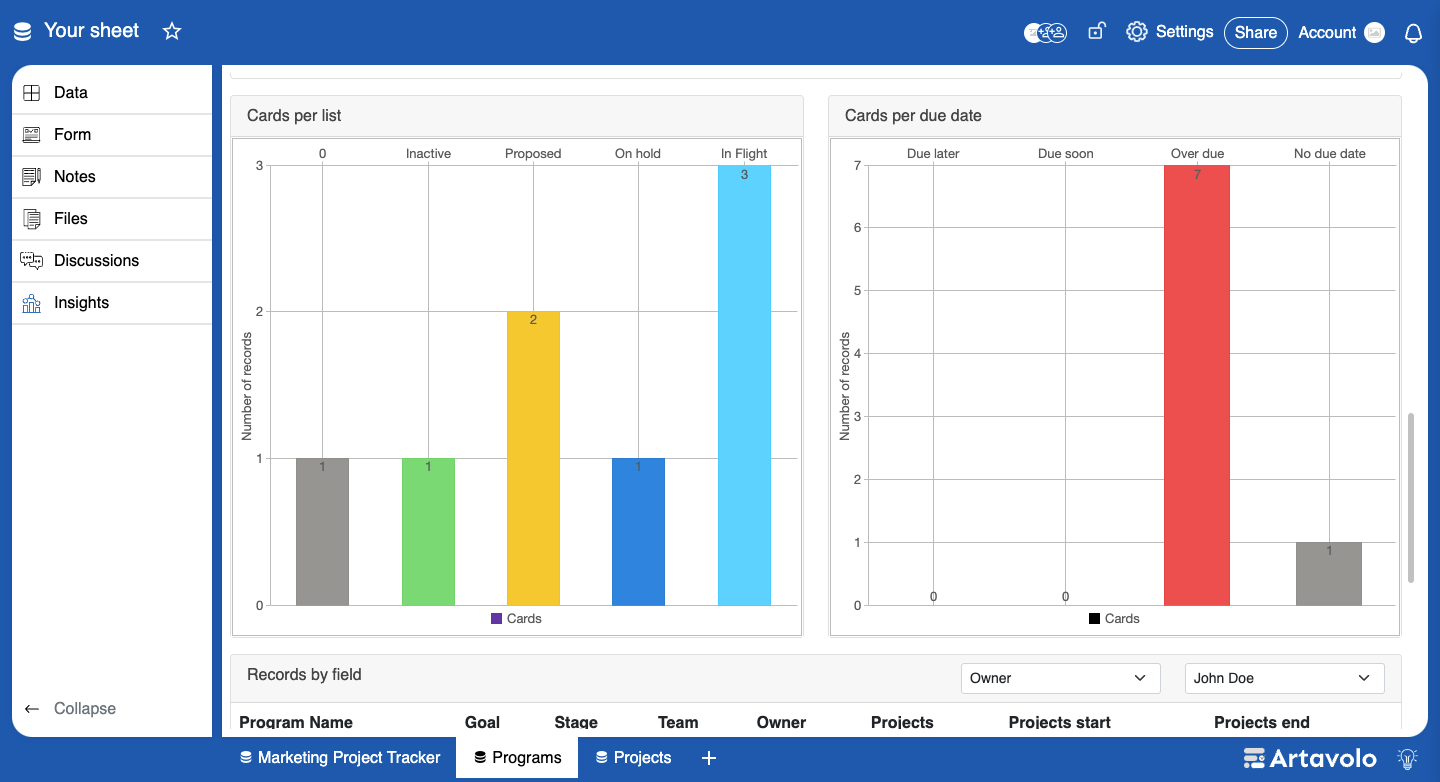Open the collaborators avatar group

(x=1046, y=32)
